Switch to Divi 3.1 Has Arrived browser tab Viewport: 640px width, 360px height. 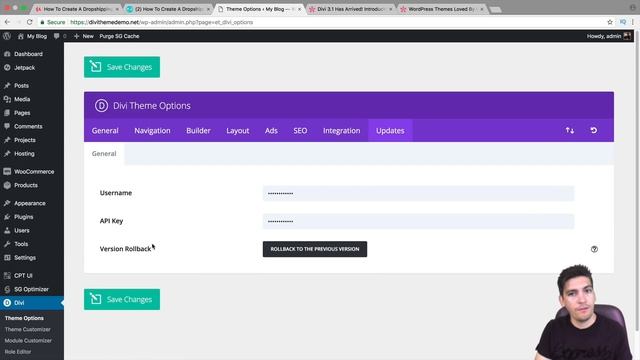click(x=350, y=9)
